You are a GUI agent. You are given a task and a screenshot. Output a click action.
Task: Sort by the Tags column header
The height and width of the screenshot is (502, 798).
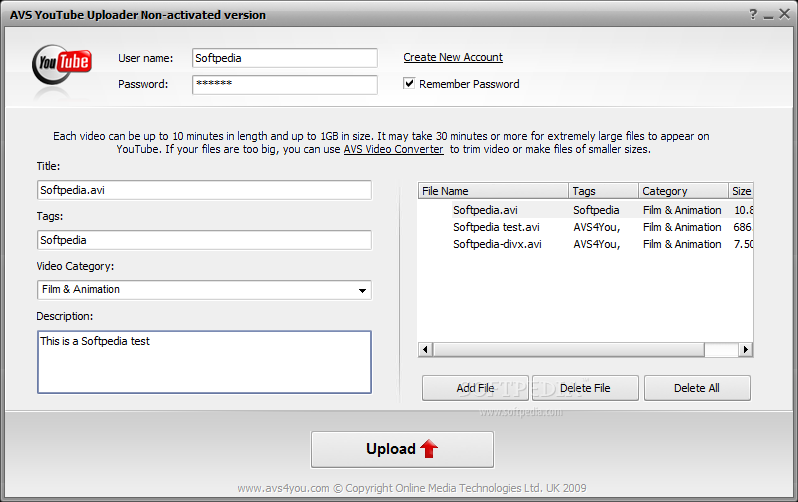(603, 191)
